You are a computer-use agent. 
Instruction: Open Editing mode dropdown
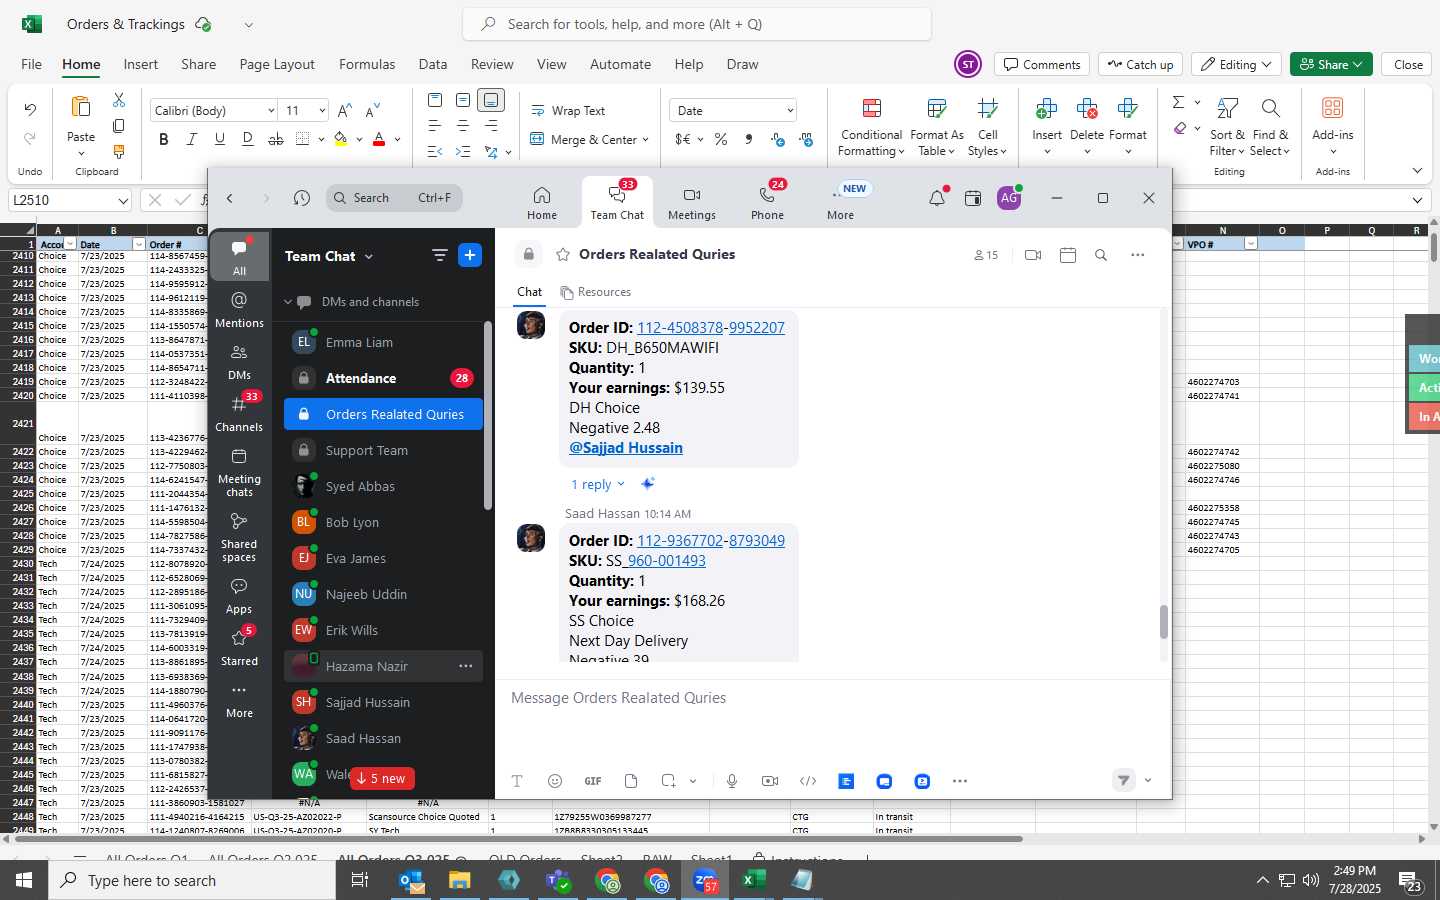point(1237,64)
